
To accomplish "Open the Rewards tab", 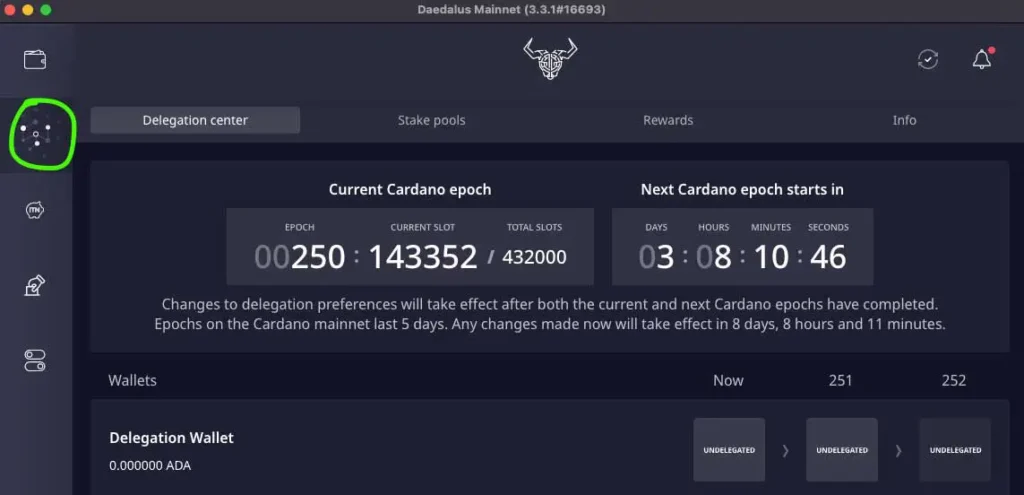I will (668, 120).
